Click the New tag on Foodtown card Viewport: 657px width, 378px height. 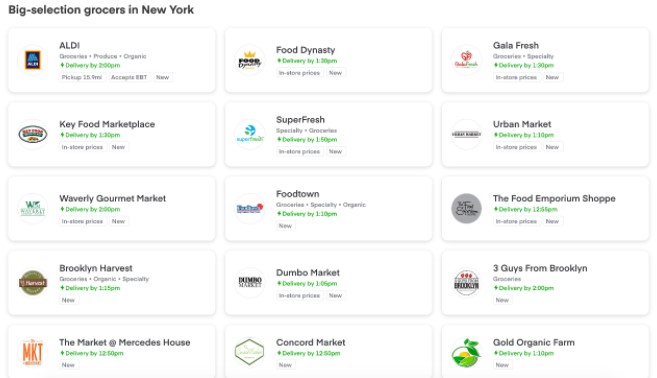tap(285, 226)
